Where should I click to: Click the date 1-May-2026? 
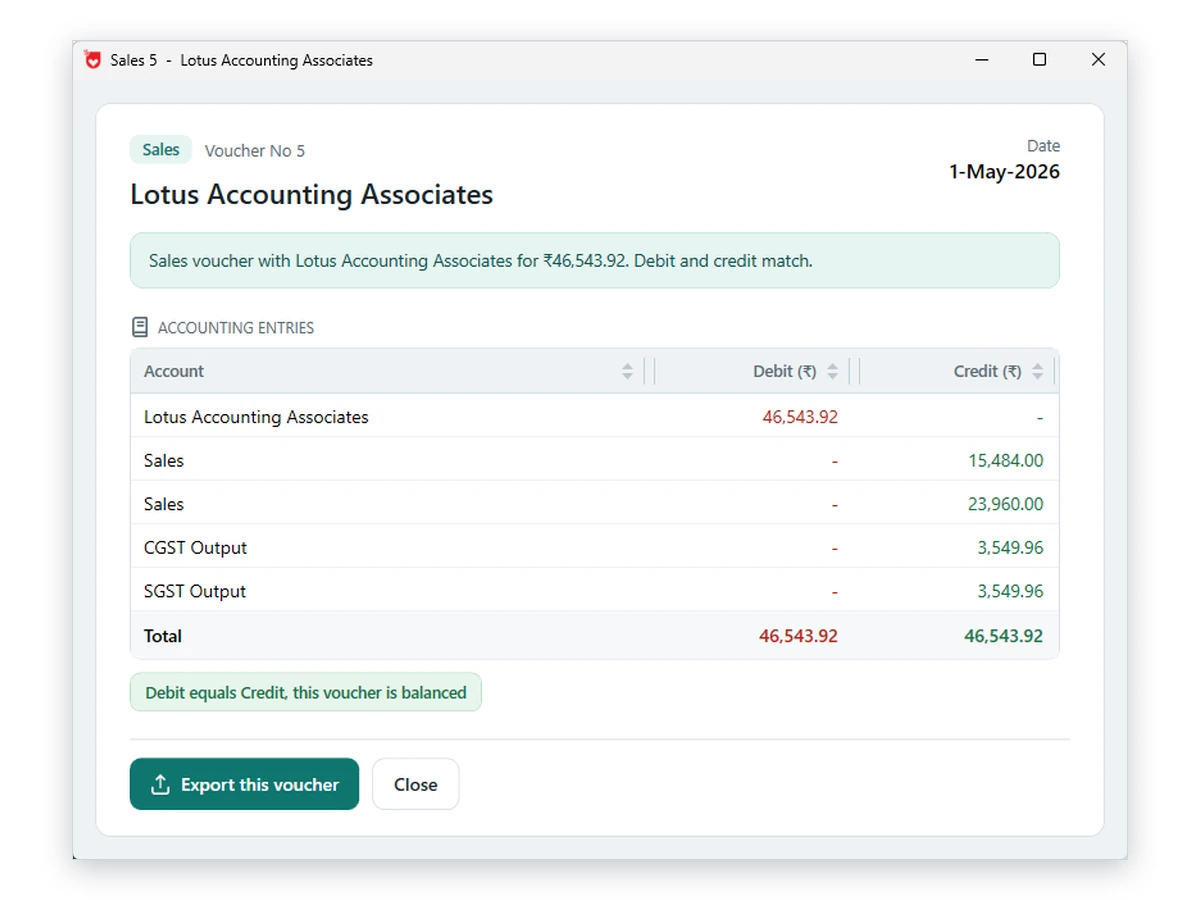1004,172
